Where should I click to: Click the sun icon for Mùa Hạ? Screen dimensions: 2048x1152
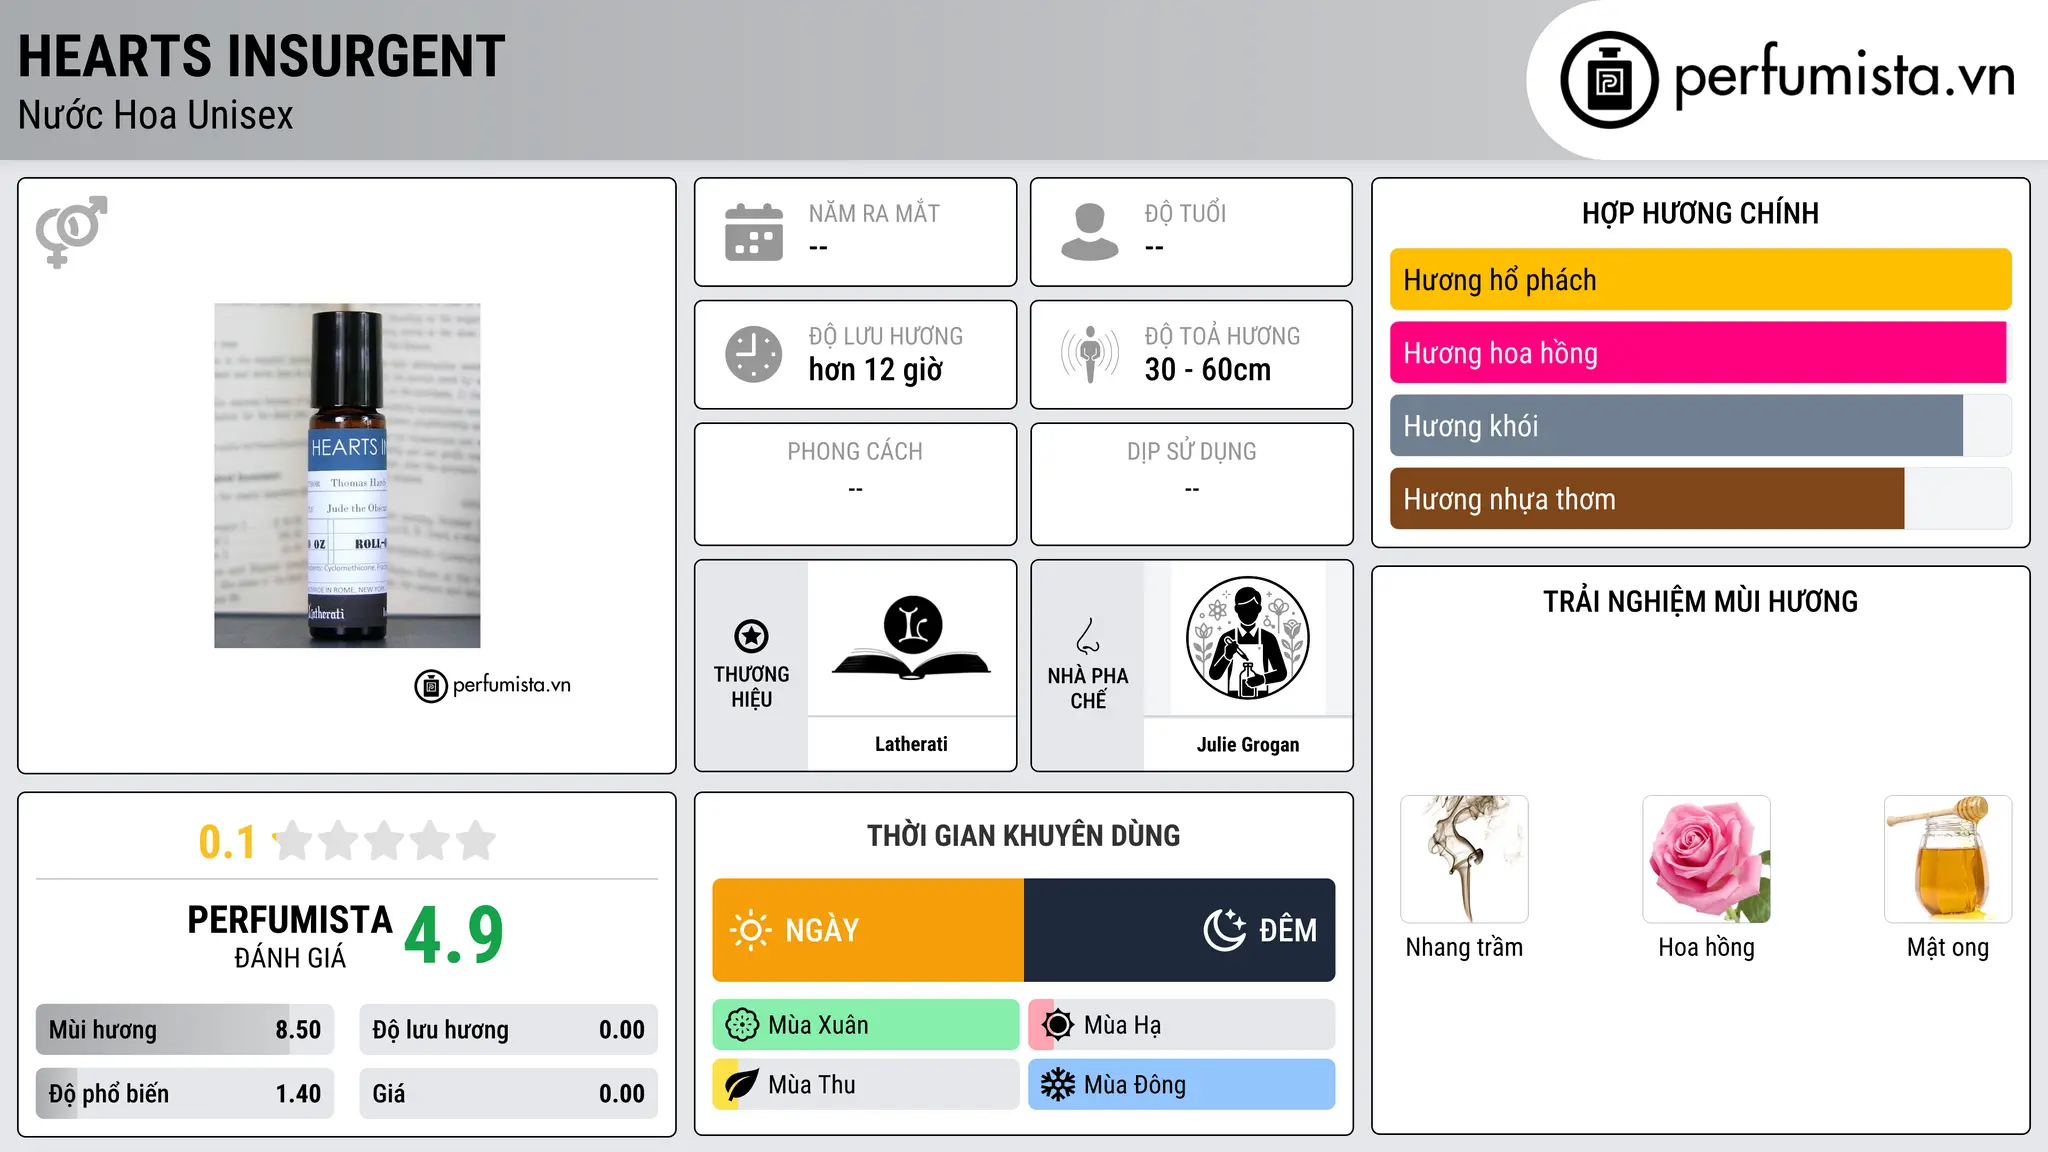click(1058, 1025)
